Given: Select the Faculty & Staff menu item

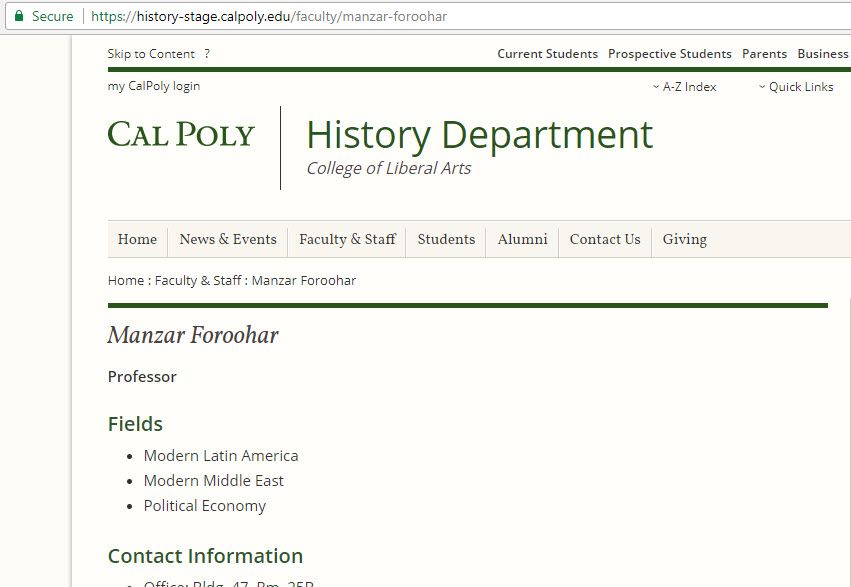Looking at the screenshot, I should (347, 240).
